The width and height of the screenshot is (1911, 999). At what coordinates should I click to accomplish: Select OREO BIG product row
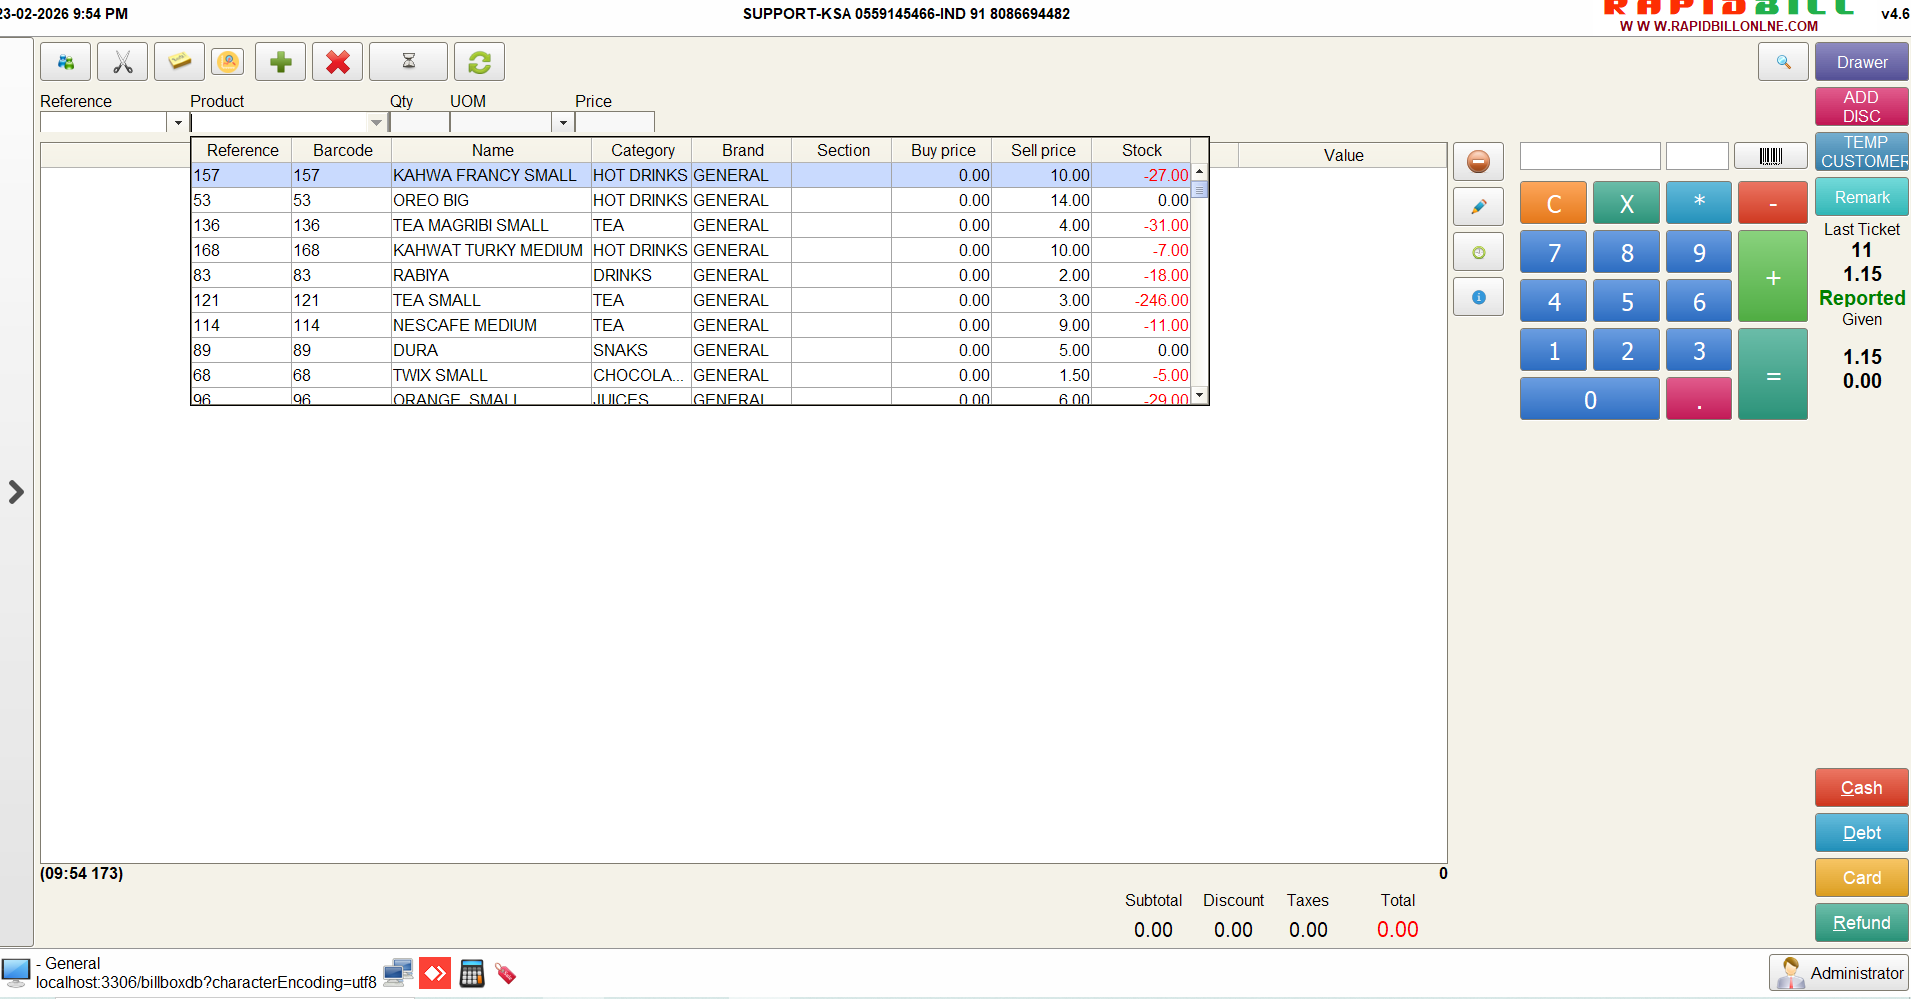[431, 200]
